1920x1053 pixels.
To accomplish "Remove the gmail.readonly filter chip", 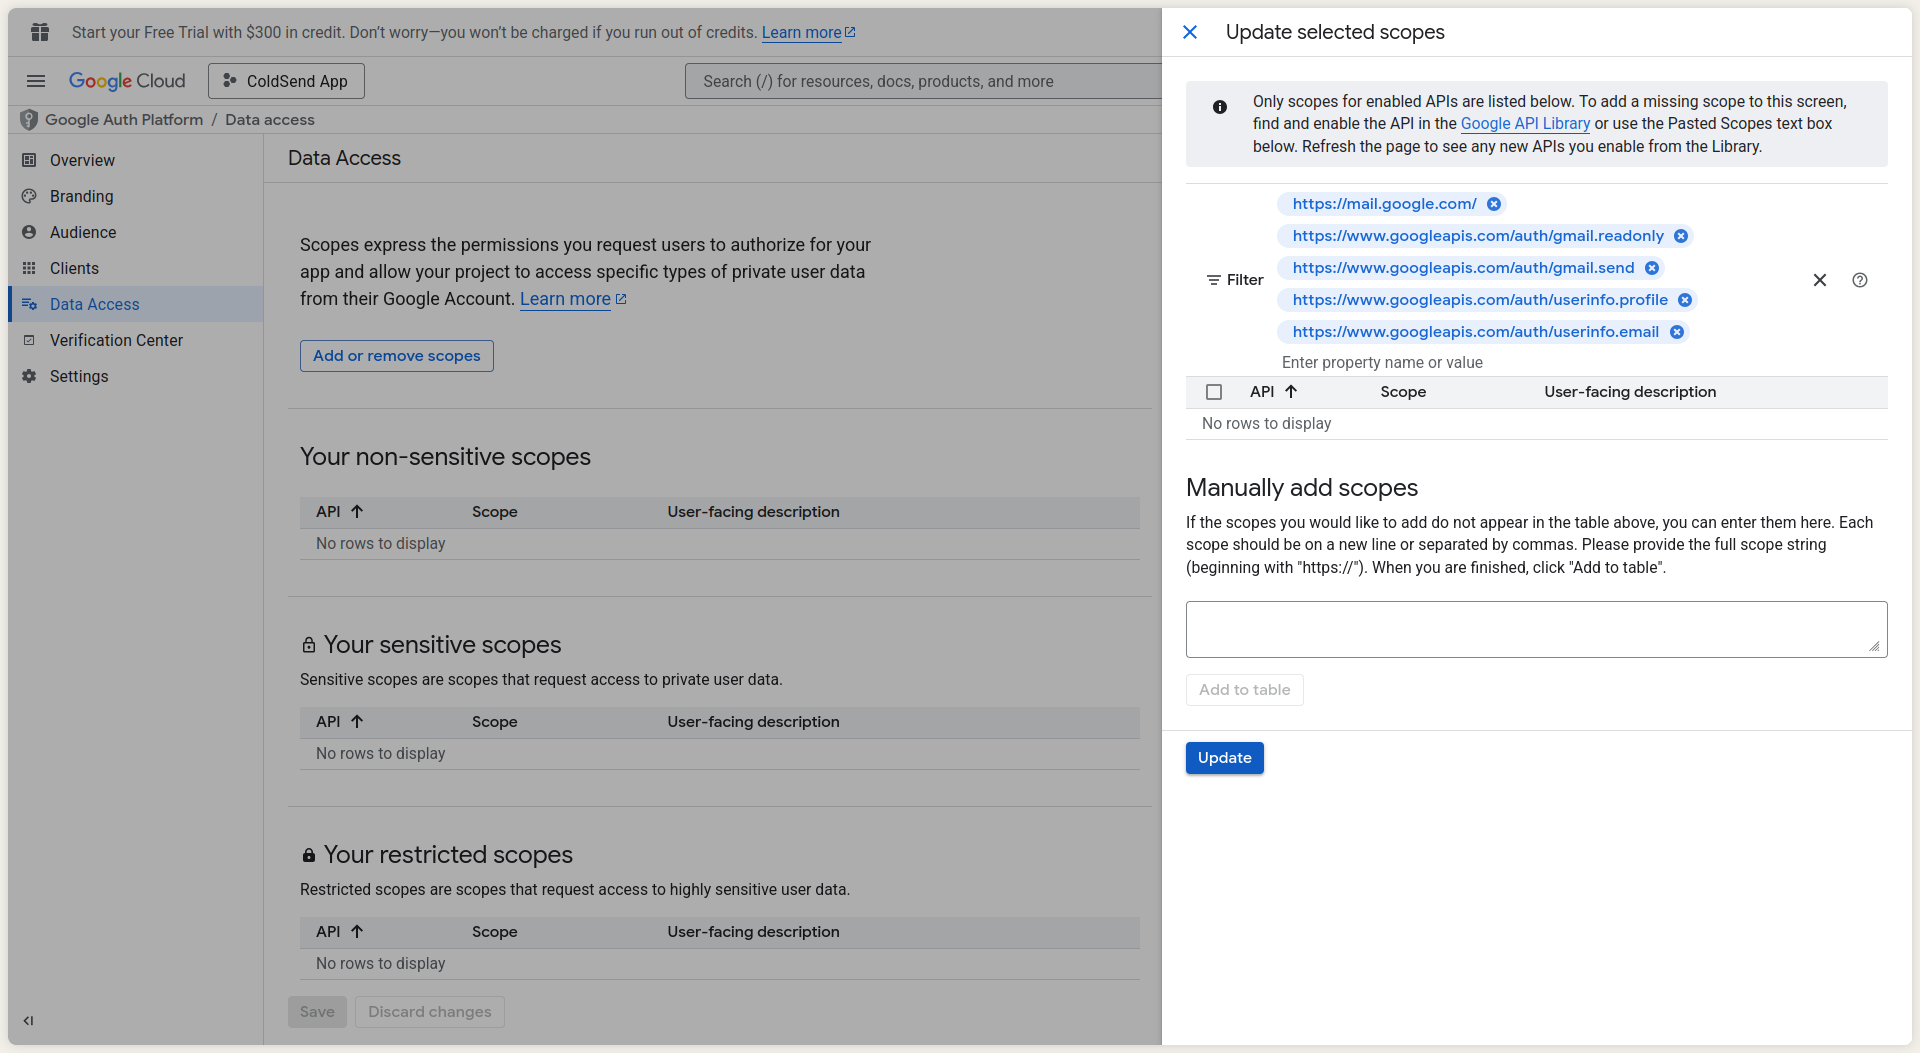I will click(x=1681, y=236).
